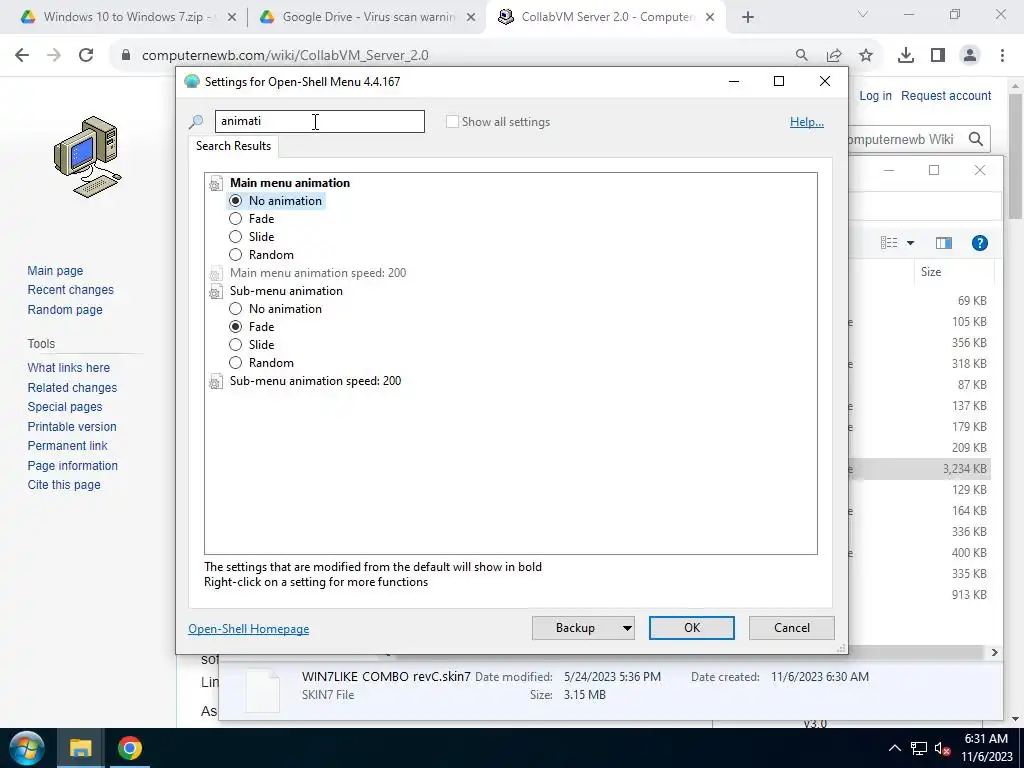The image size is (1024, 768).
Task: Expand the hidden tray icons chevron
Action: point(895,748)
